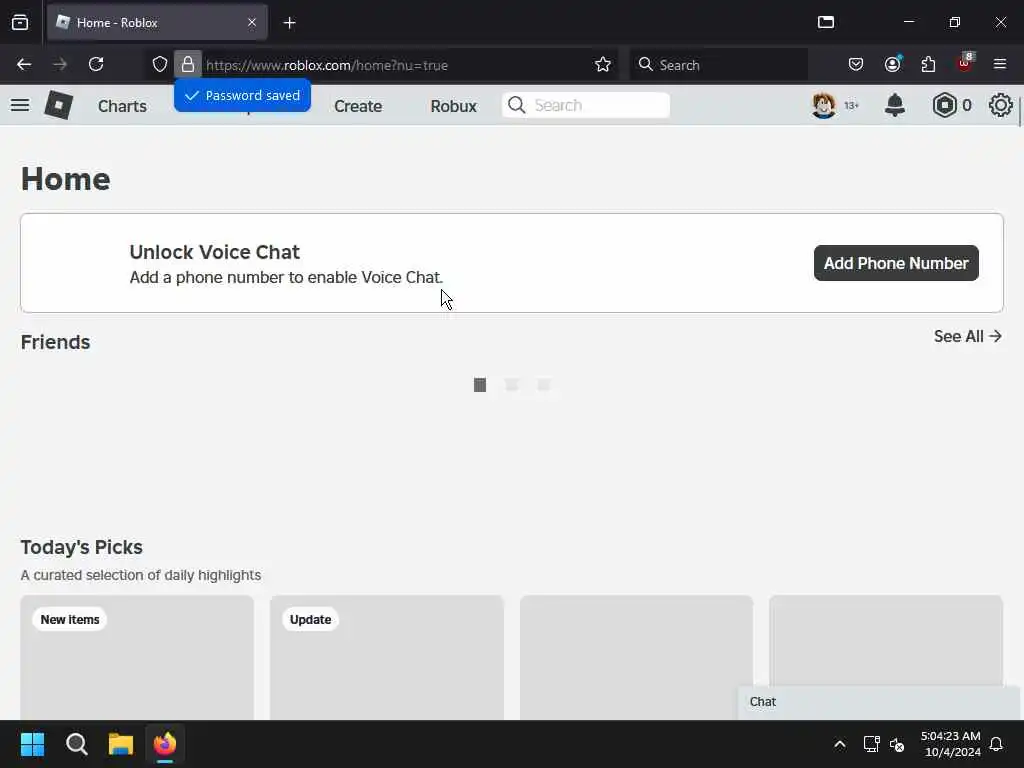Open Pocket save icon
Screen dimensions: 1024x768
click(x=856, y=64)
